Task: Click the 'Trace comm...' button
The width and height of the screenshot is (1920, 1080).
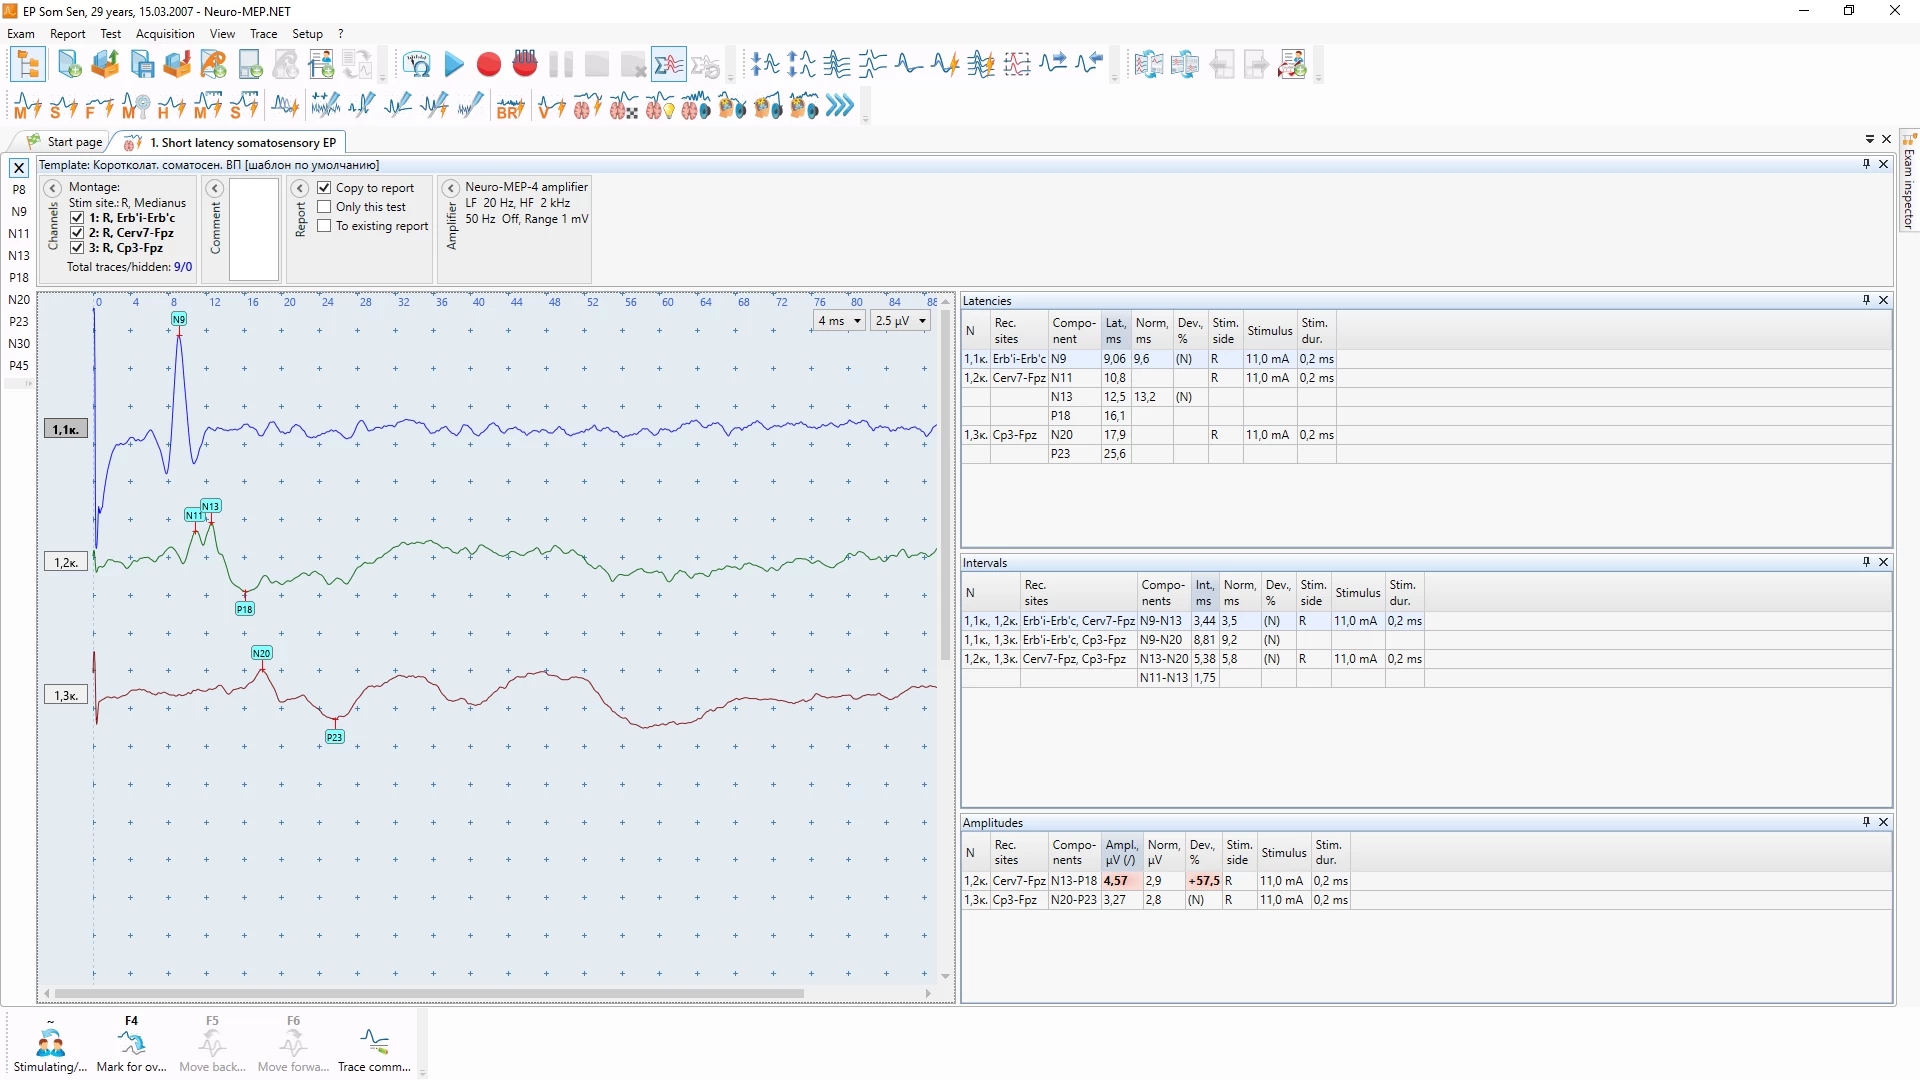Action: [x=374, y=1045]
